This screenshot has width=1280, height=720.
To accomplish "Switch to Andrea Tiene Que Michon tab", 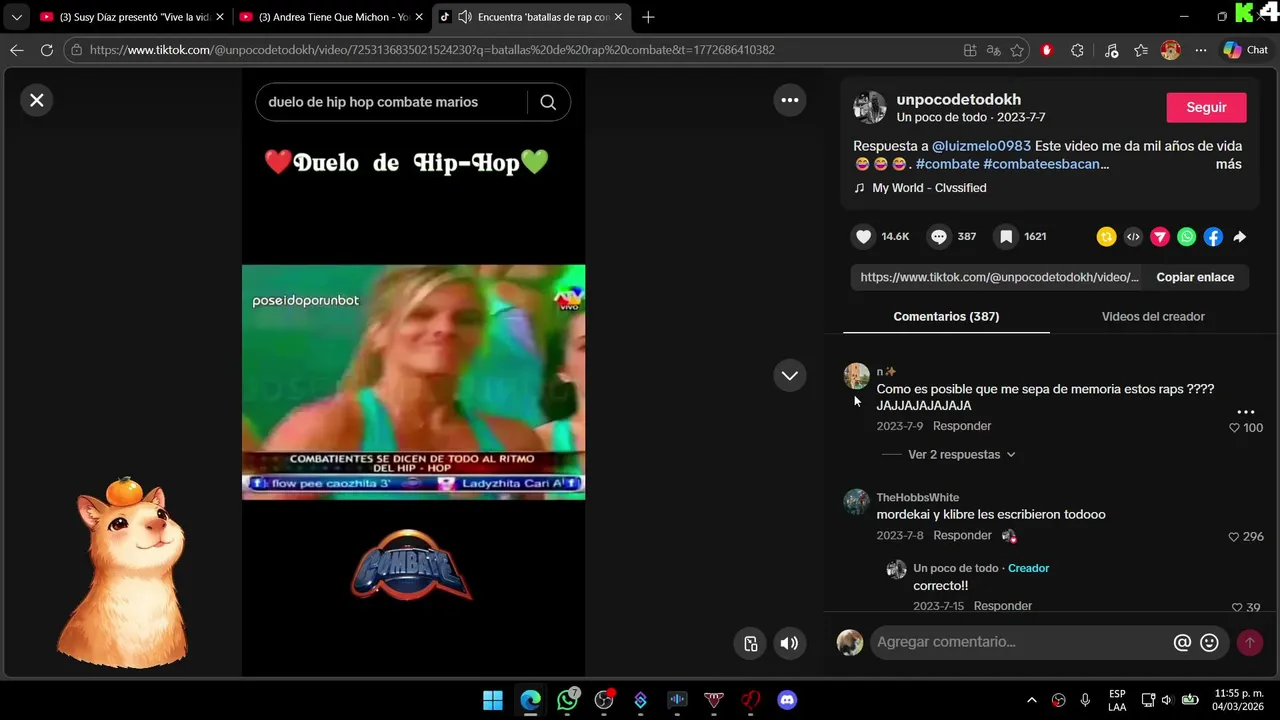I will tap(329, 17).
